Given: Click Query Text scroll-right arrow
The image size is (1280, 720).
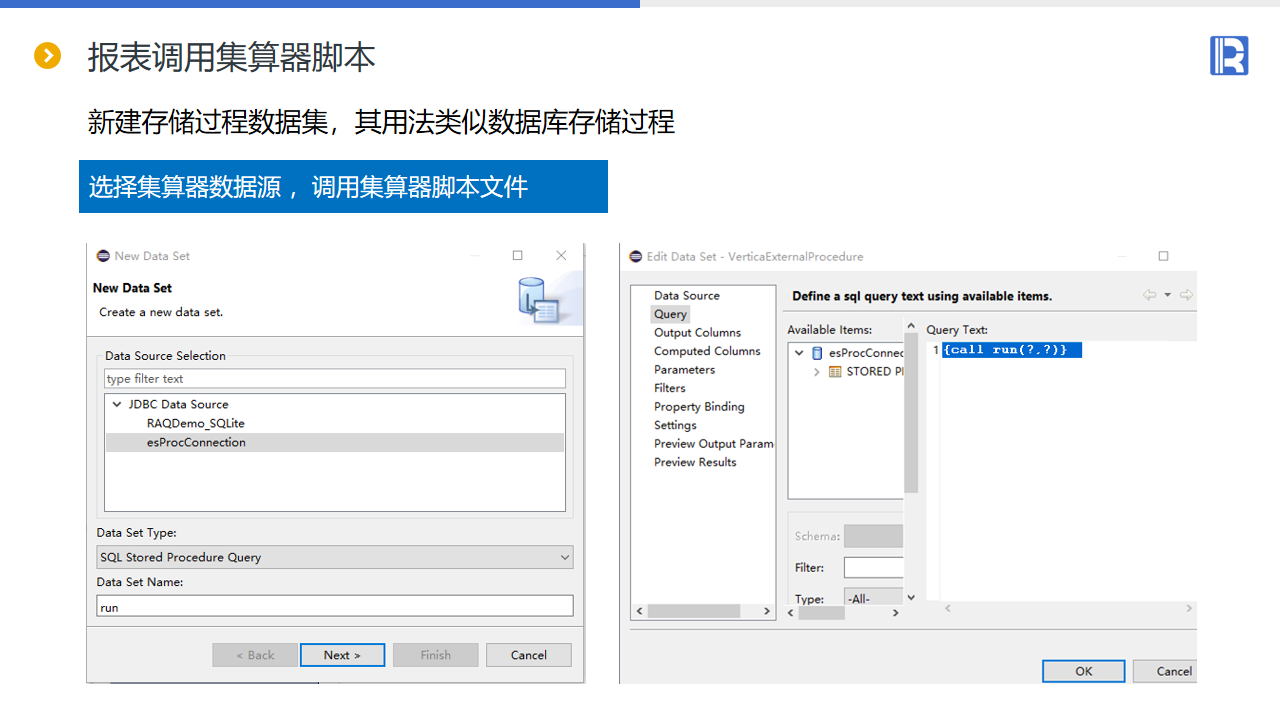Looking at the screenshot, I should (x=1189, y=608).
